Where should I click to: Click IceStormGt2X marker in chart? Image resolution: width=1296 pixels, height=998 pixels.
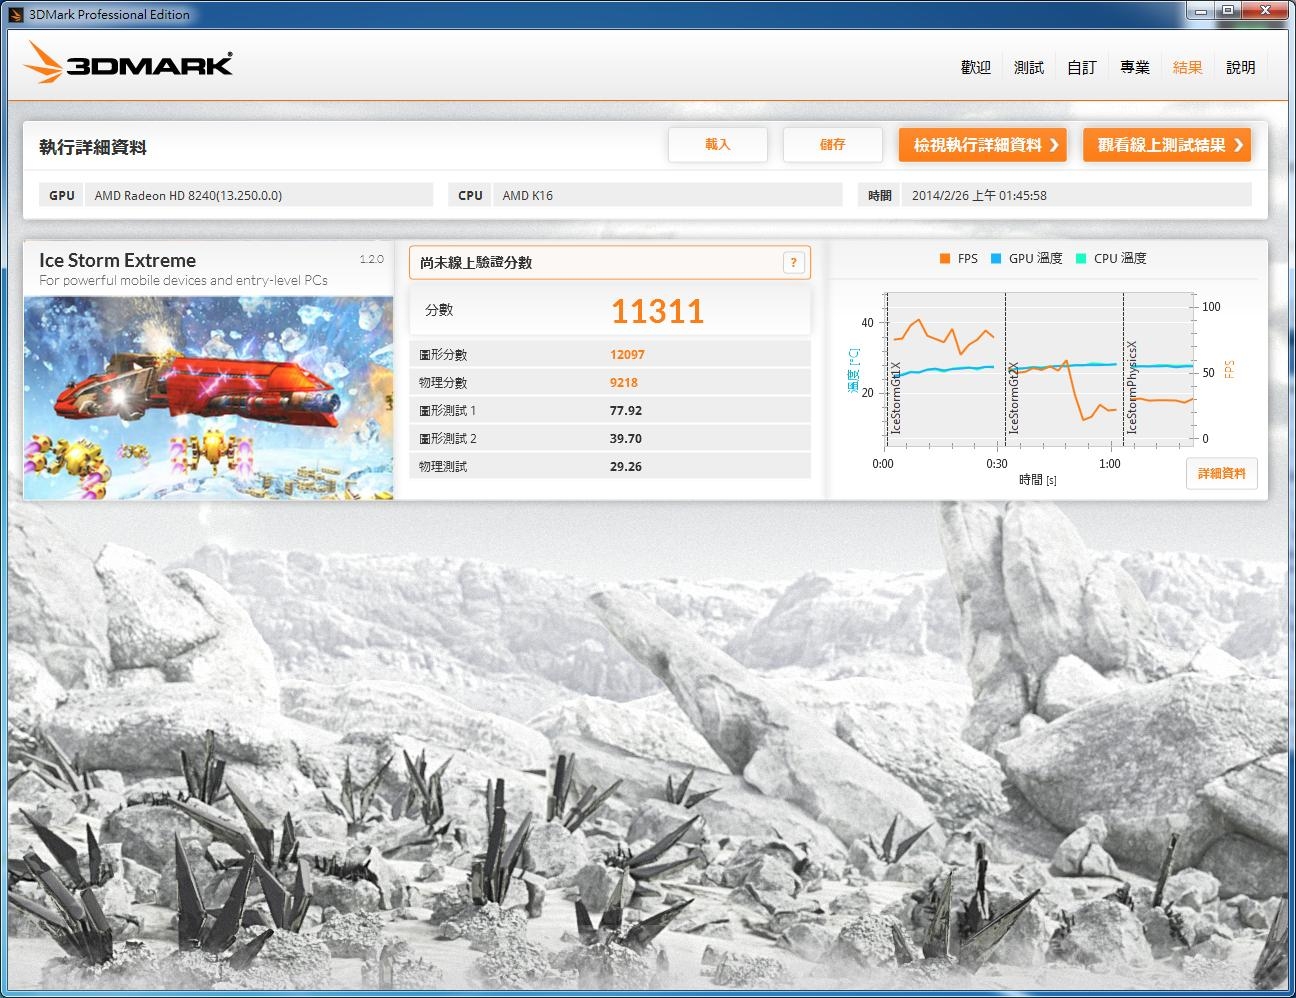click(x=1014, y=397)
